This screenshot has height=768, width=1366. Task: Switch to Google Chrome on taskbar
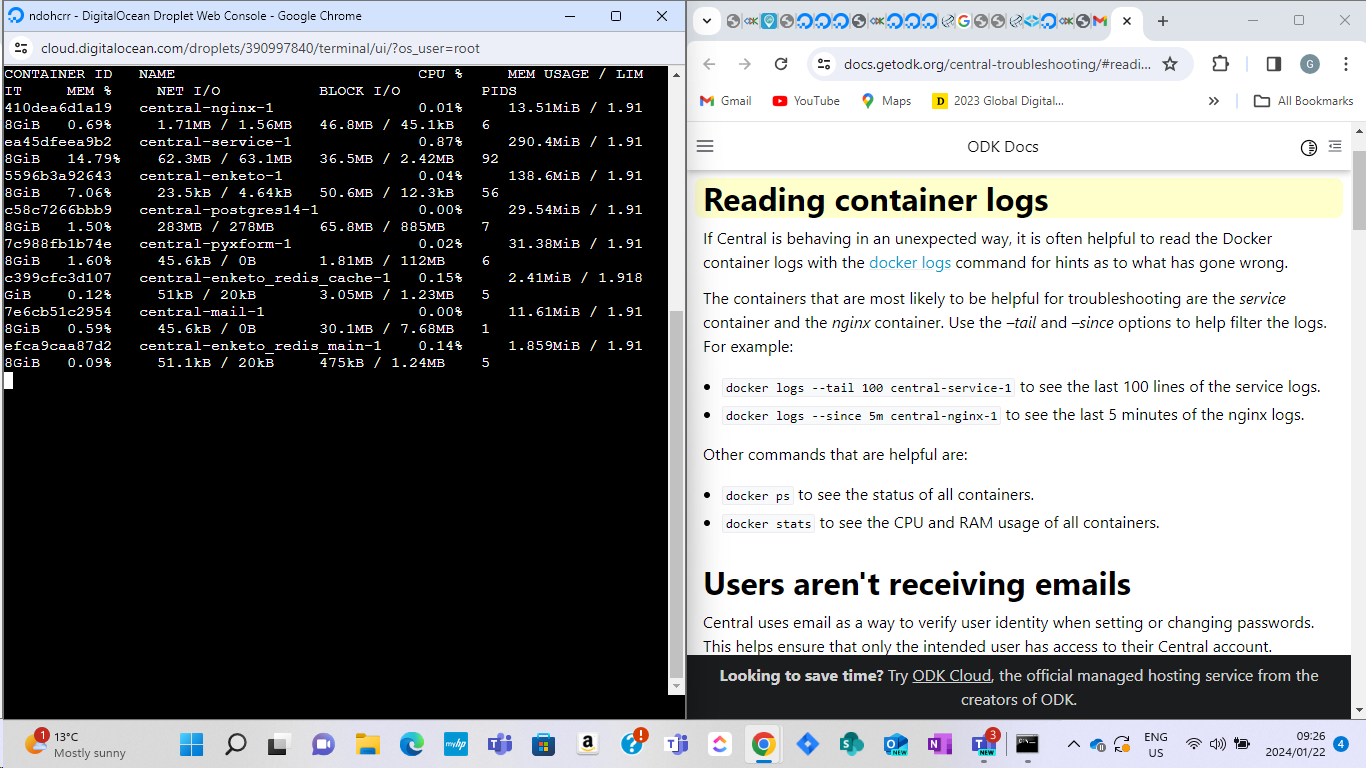[763, 744]
